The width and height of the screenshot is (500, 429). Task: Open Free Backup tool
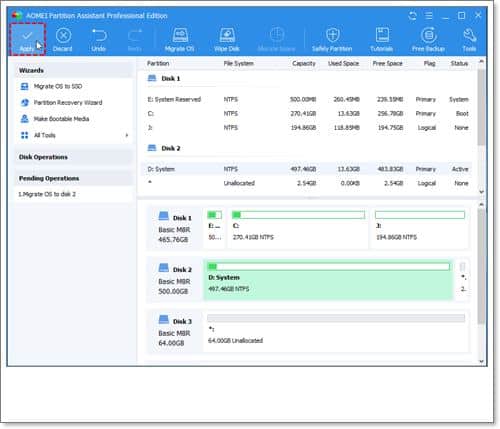point(428,40)
